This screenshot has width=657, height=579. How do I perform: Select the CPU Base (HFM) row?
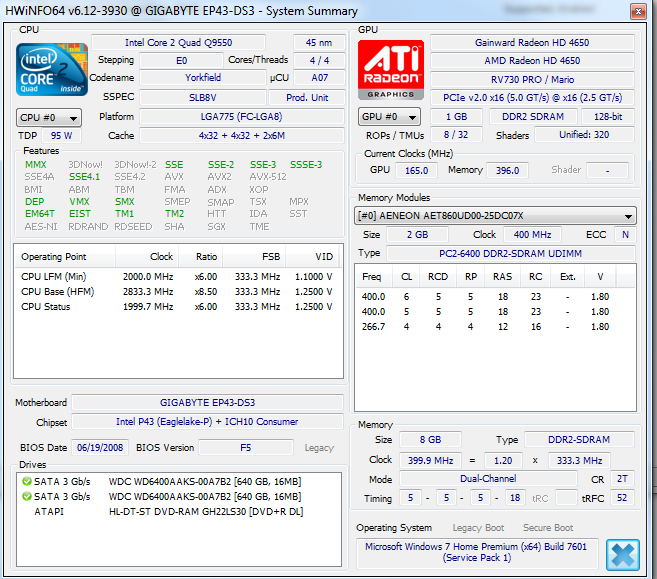[178, 292]
